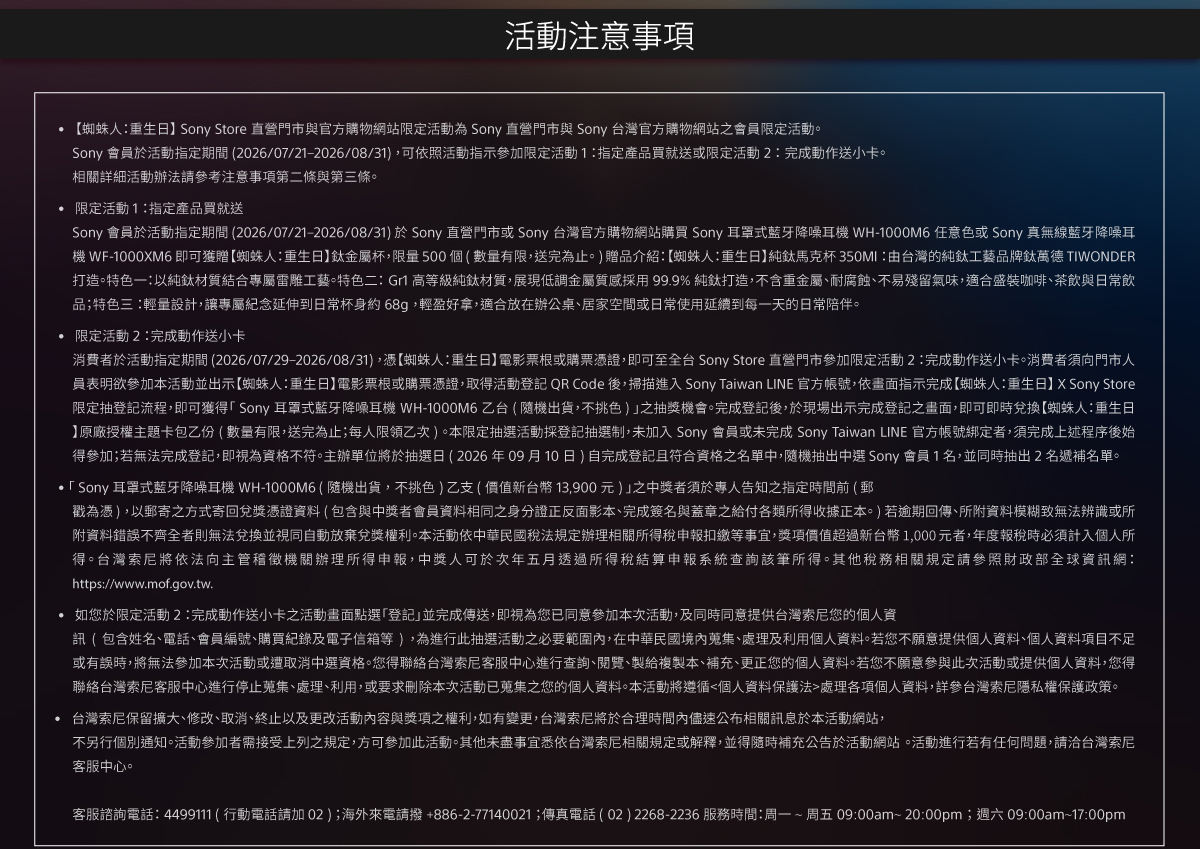Open the https://www.mof.gov.tw. link
The width and height of the screenshot is (1200, 849).
(143, 583)
